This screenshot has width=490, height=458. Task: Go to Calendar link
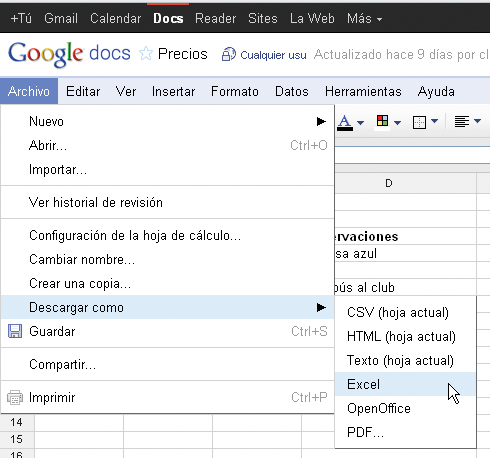click(116, 18)
